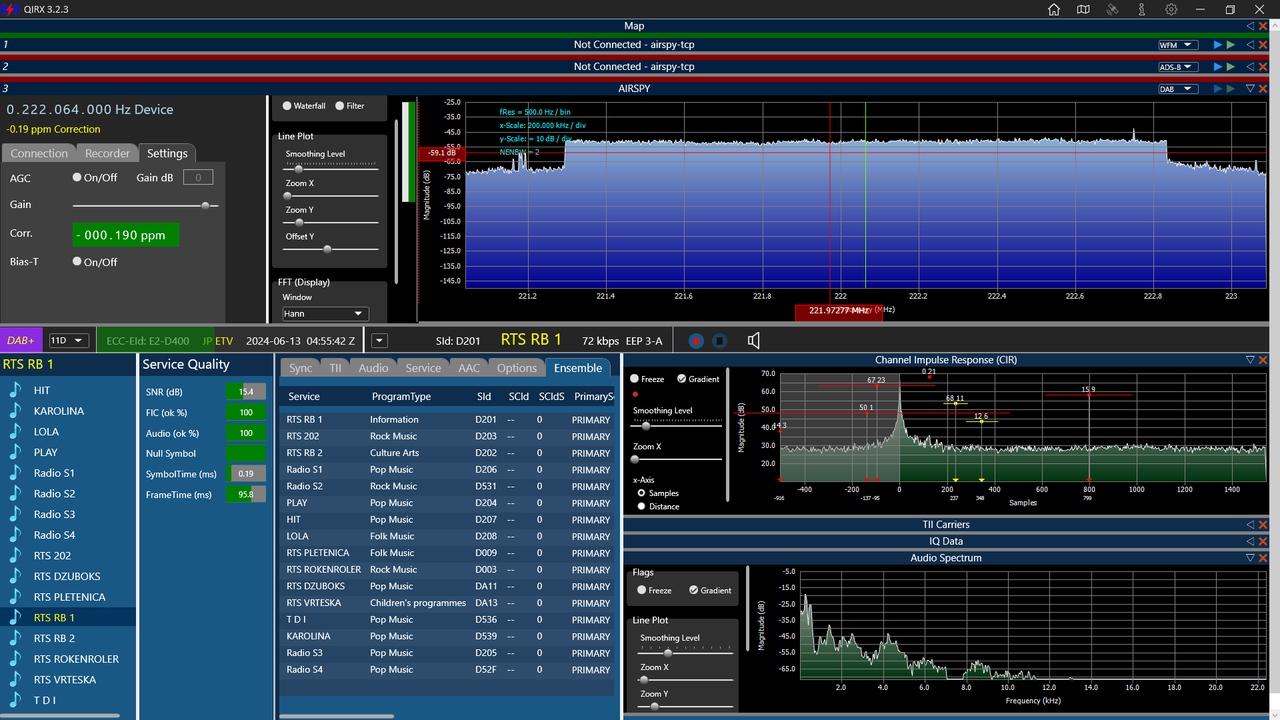Switch to the TII tab
This screenshot has height=720, width=1280.
[335, 368]
